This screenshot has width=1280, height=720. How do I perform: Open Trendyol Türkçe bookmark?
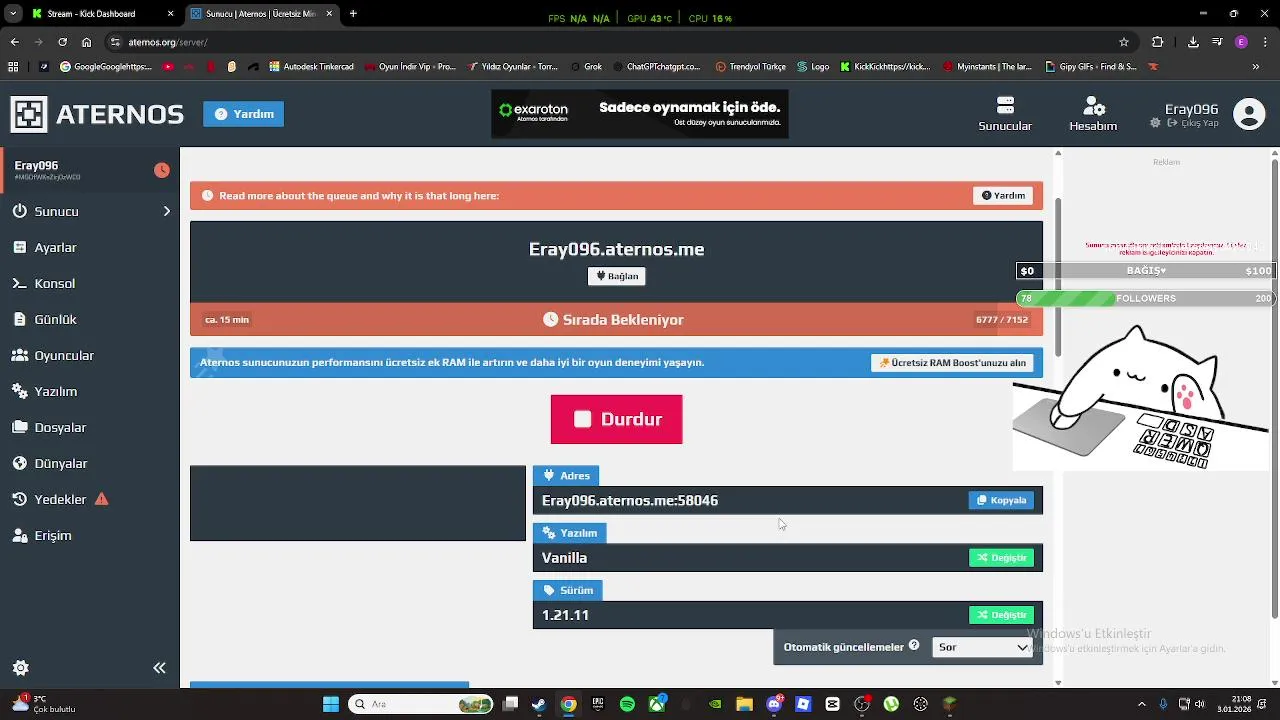point(751,67)
